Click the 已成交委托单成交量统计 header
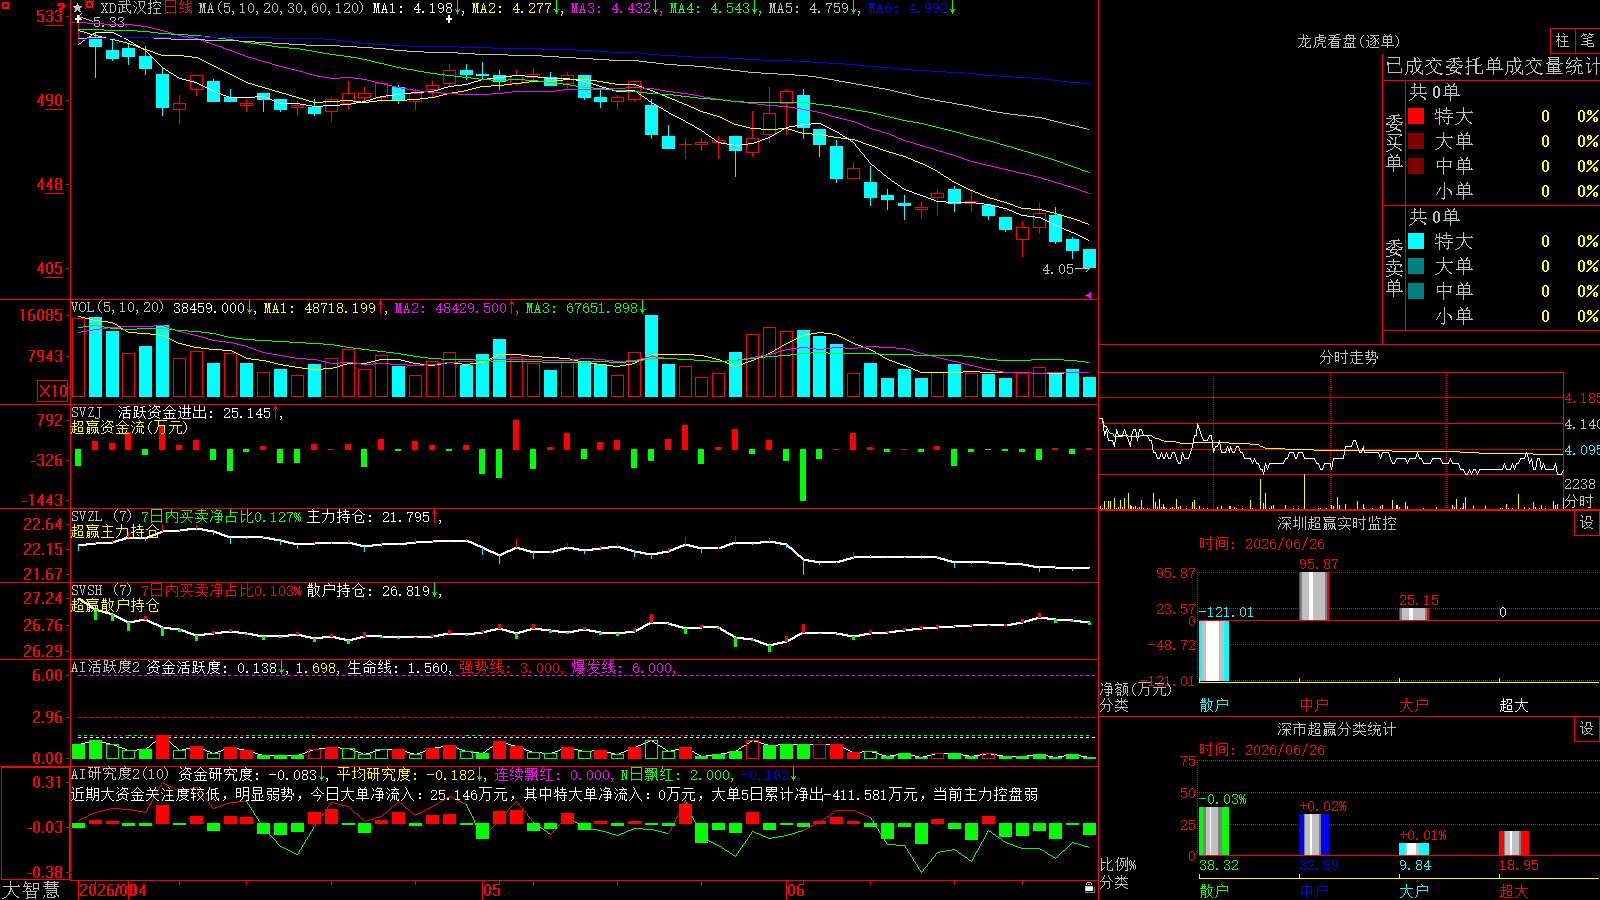The width and height of the screenshot is (1600, 900). pos(1492,66)
